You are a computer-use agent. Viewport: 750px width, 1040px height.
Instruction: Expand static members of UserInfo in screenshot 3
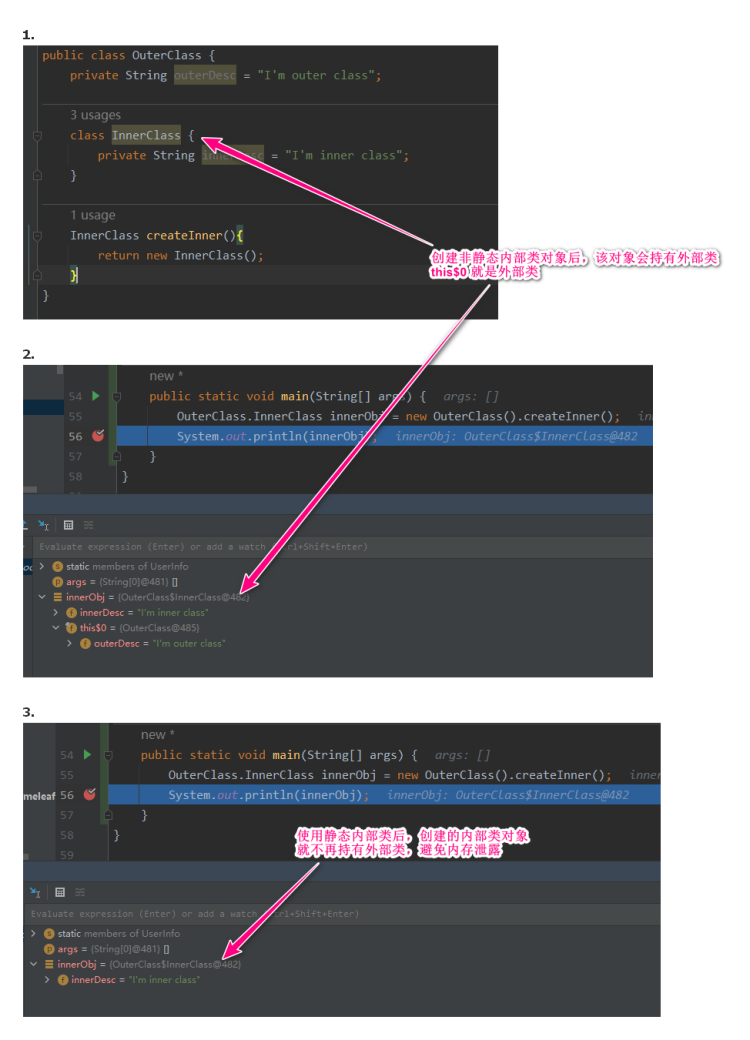pyautogui.click(x=33, y=933)
